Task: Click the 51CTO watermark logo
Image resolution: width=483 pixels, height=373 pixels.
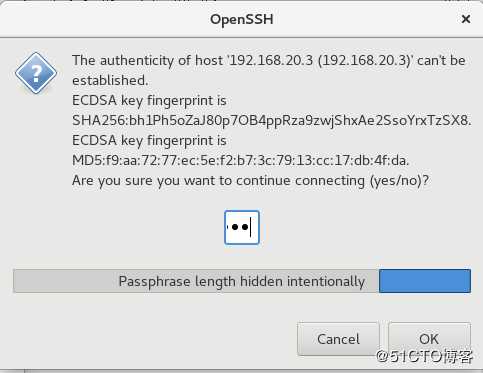Action: [425, 356]
